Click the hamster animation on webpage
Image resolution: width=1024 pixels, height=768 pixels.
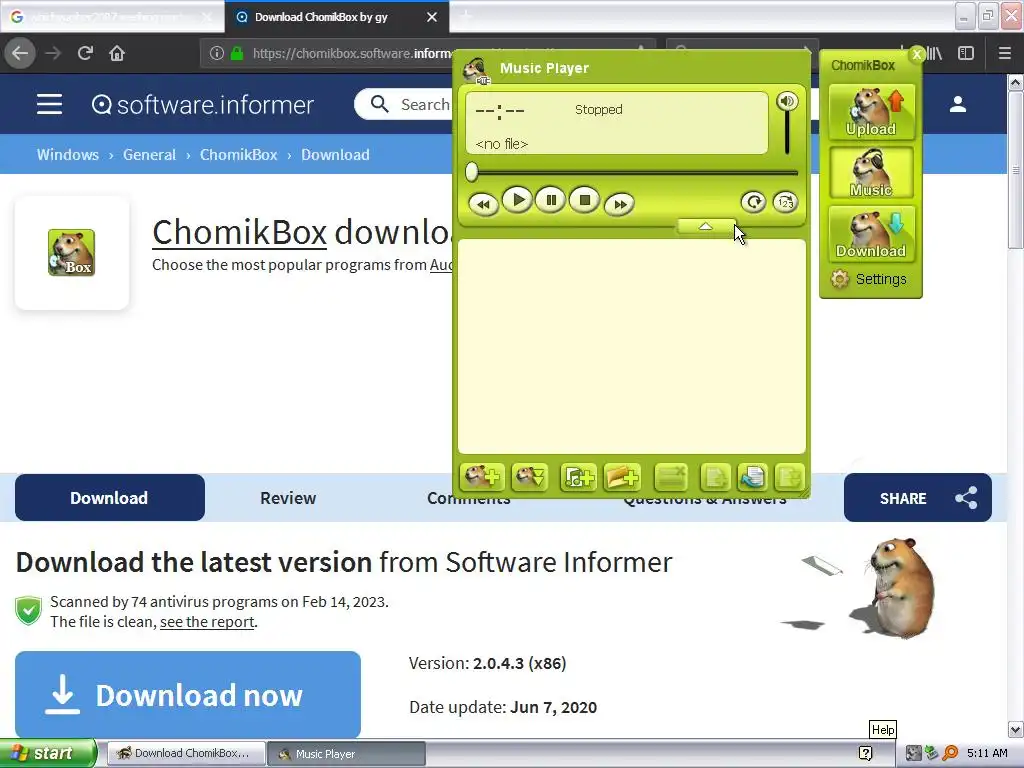point(901,586)
